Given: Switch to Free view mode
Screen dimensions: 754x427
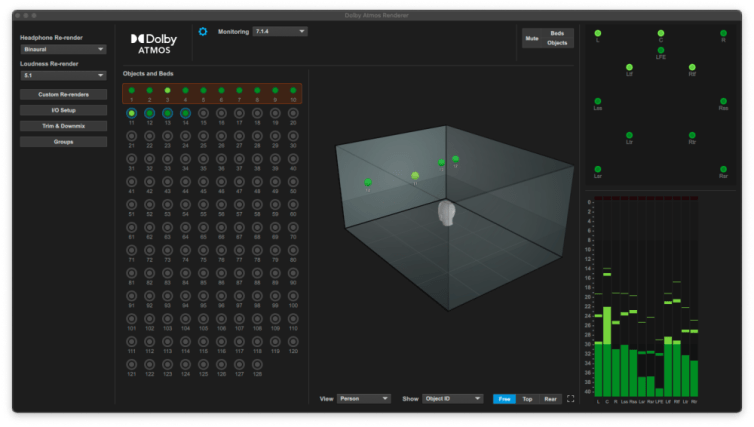Looking at the screenshot, I should click(505, 399).
